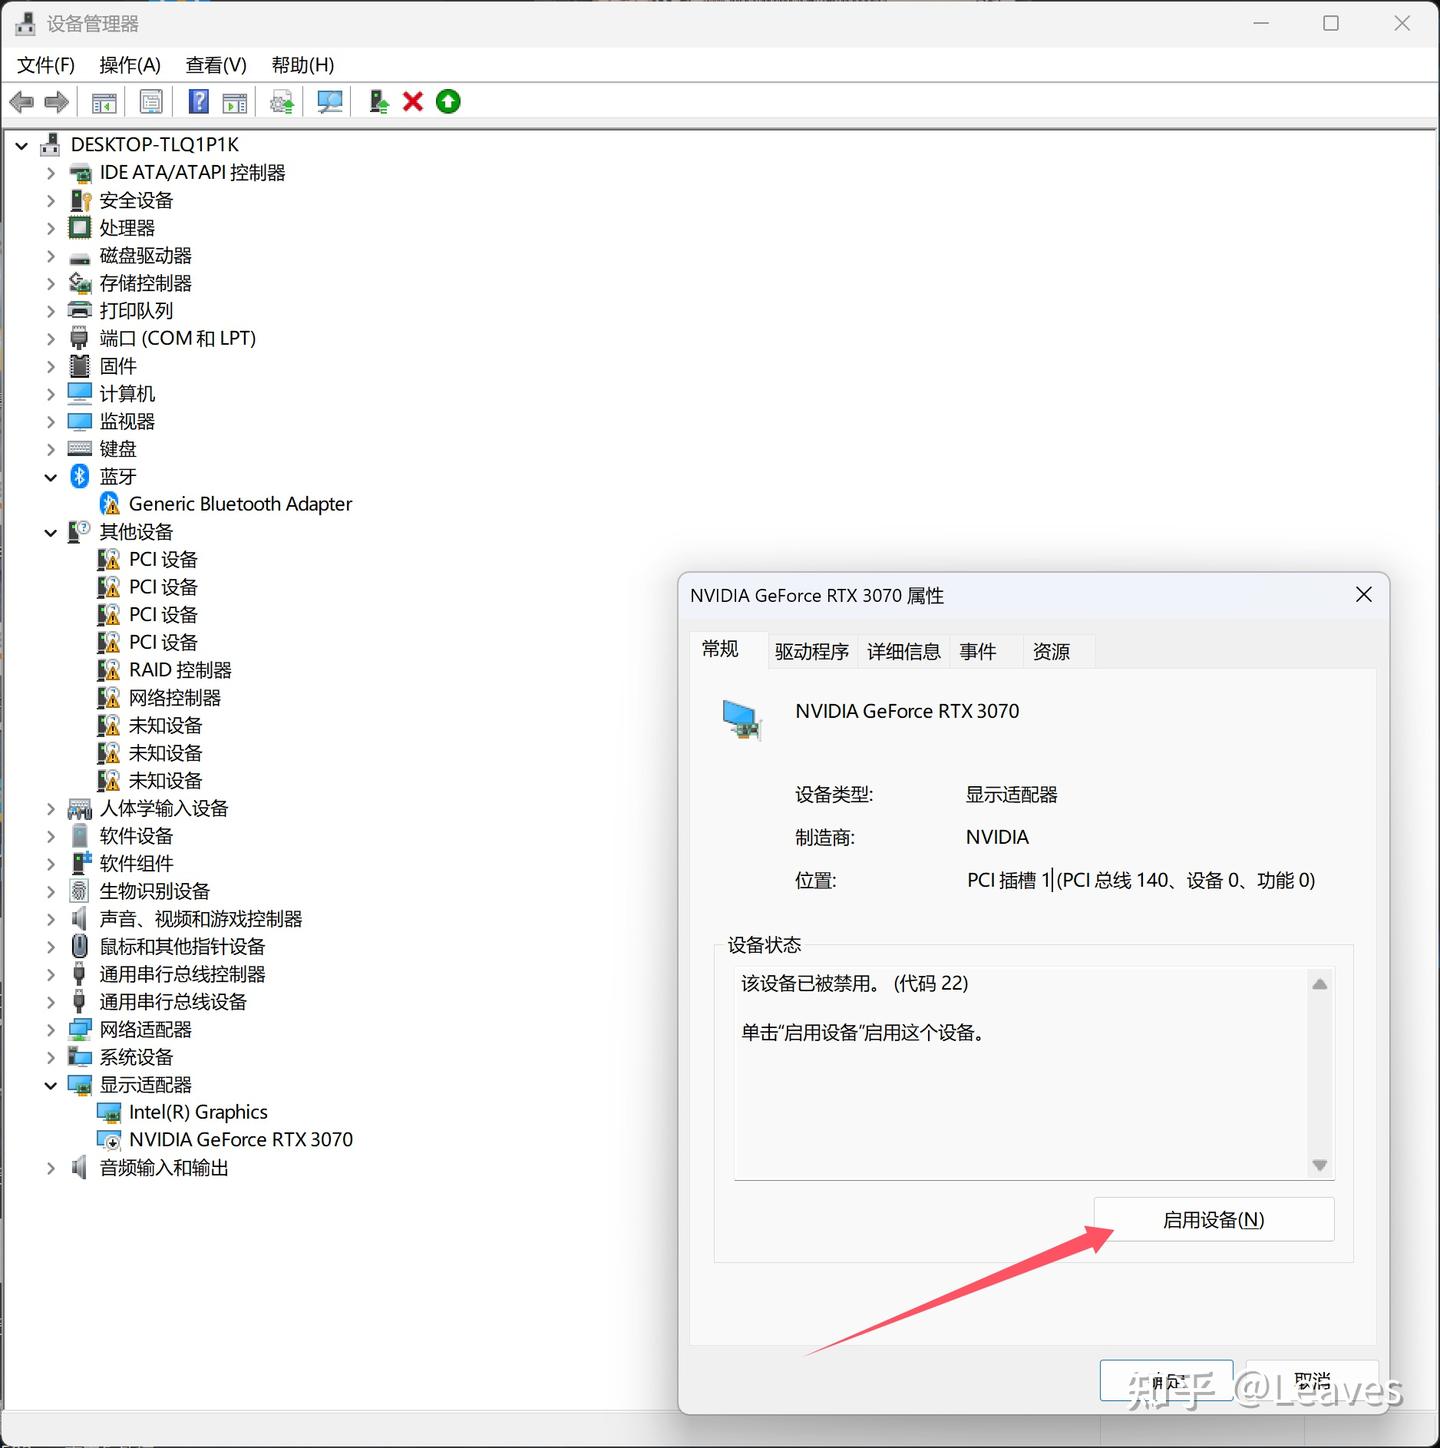Select the 系统设备 tree item
The image size is (1440, 1448).
[136, 1057]
